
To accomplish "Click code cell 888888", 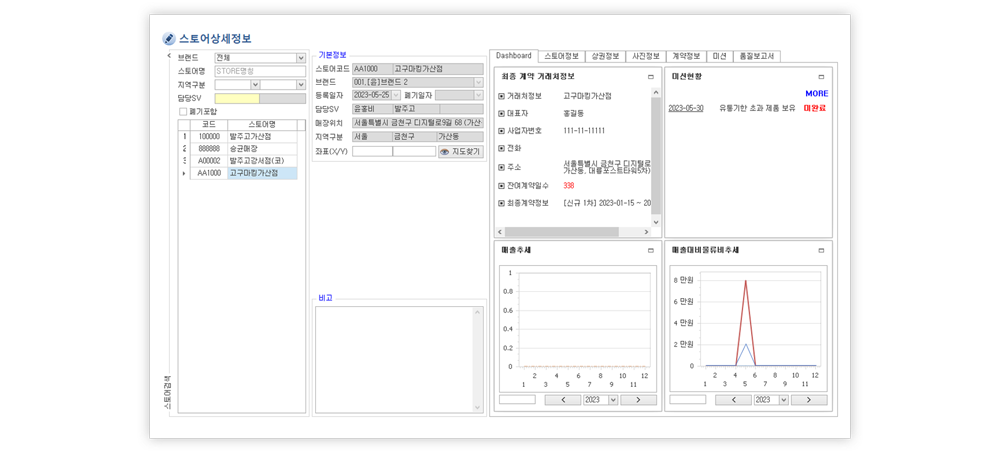I will [209, 149].
